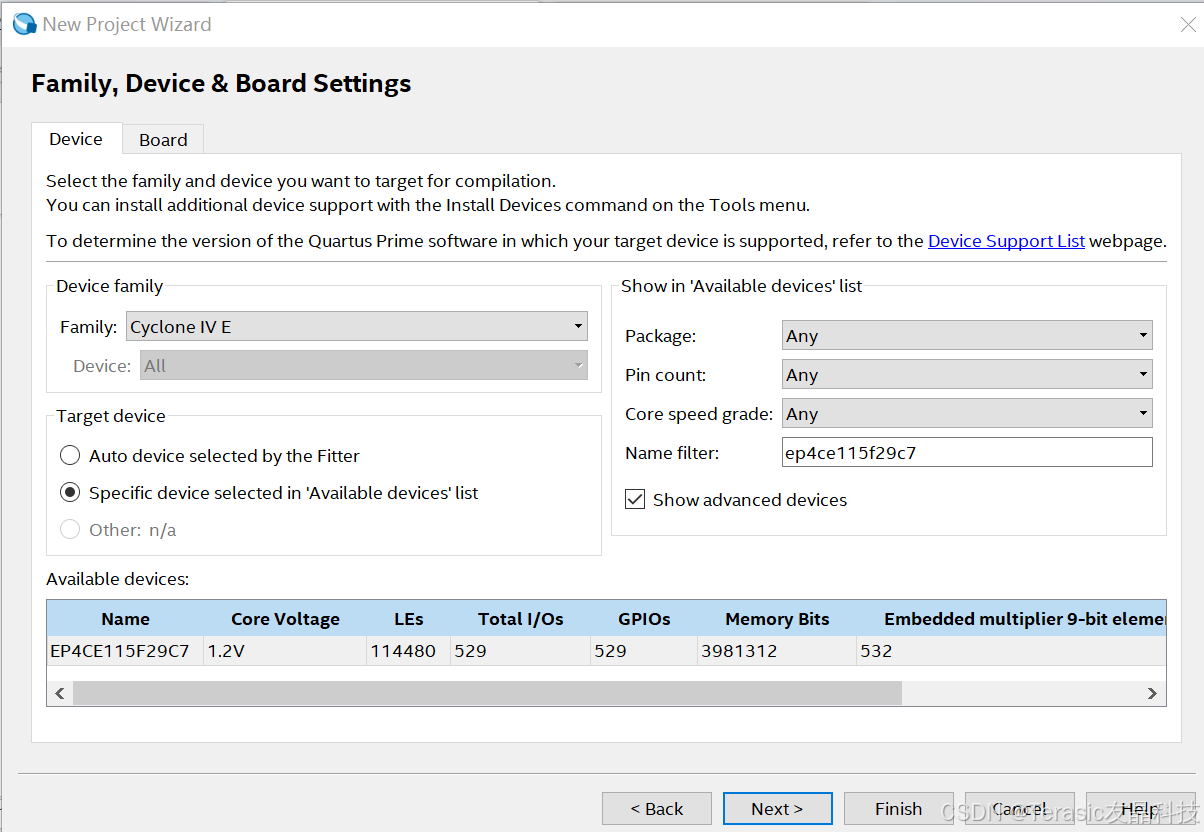Sort by the LEs column header
The image size is (1204, 832).
[x=408, y=619]
